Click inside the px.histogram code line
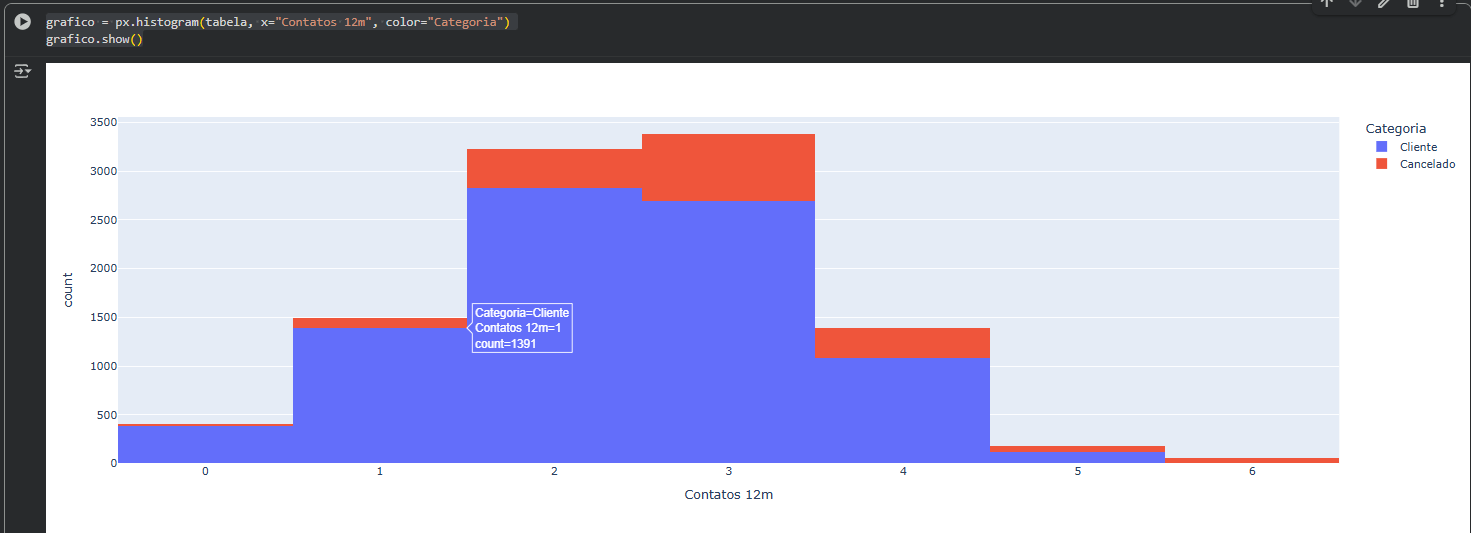Image resolution: width=1471 pixels, height=533 pixels. point(278,22)
